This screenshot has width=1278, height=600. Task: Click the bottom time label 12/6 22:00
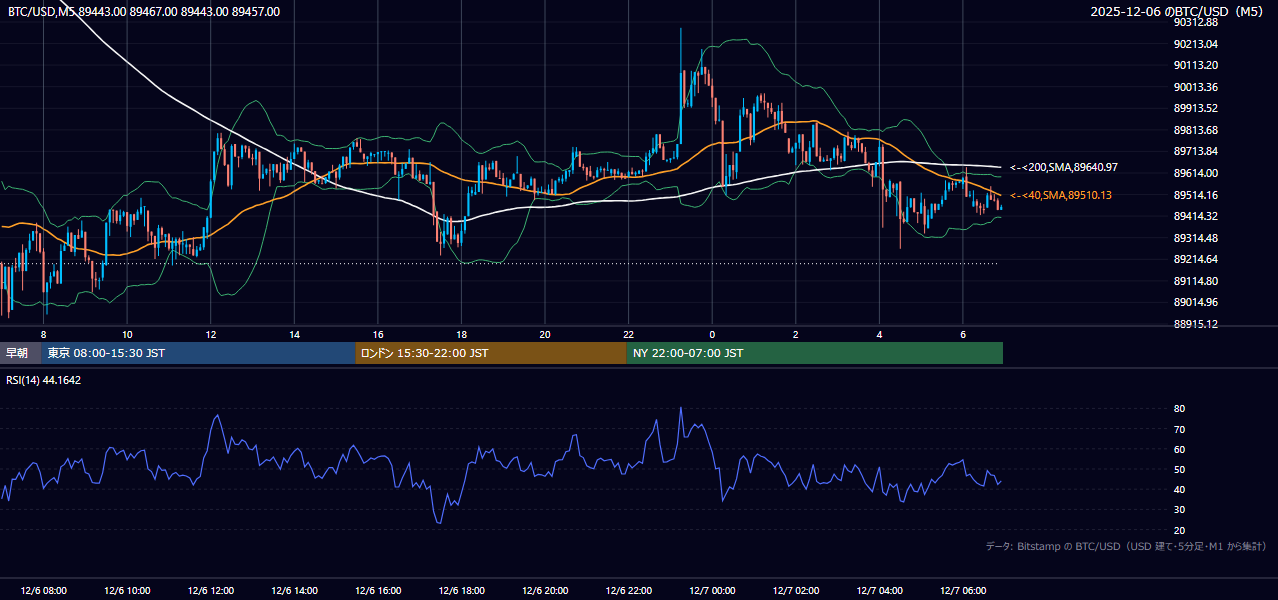pos(629,591)
